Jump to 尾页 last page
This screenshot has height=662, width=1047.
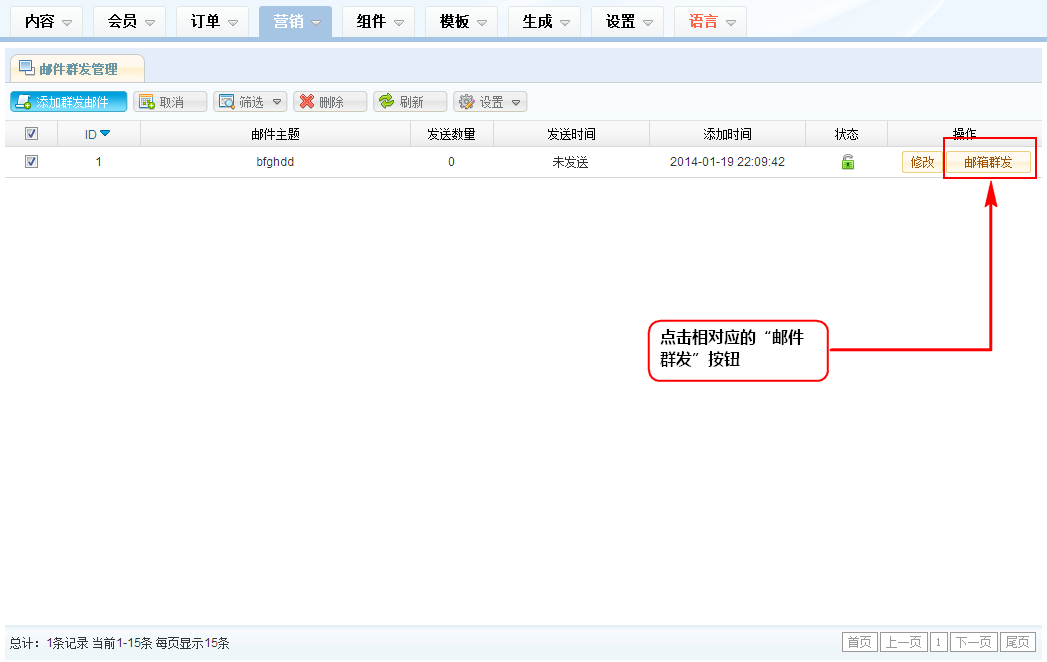coord(1018,642)
